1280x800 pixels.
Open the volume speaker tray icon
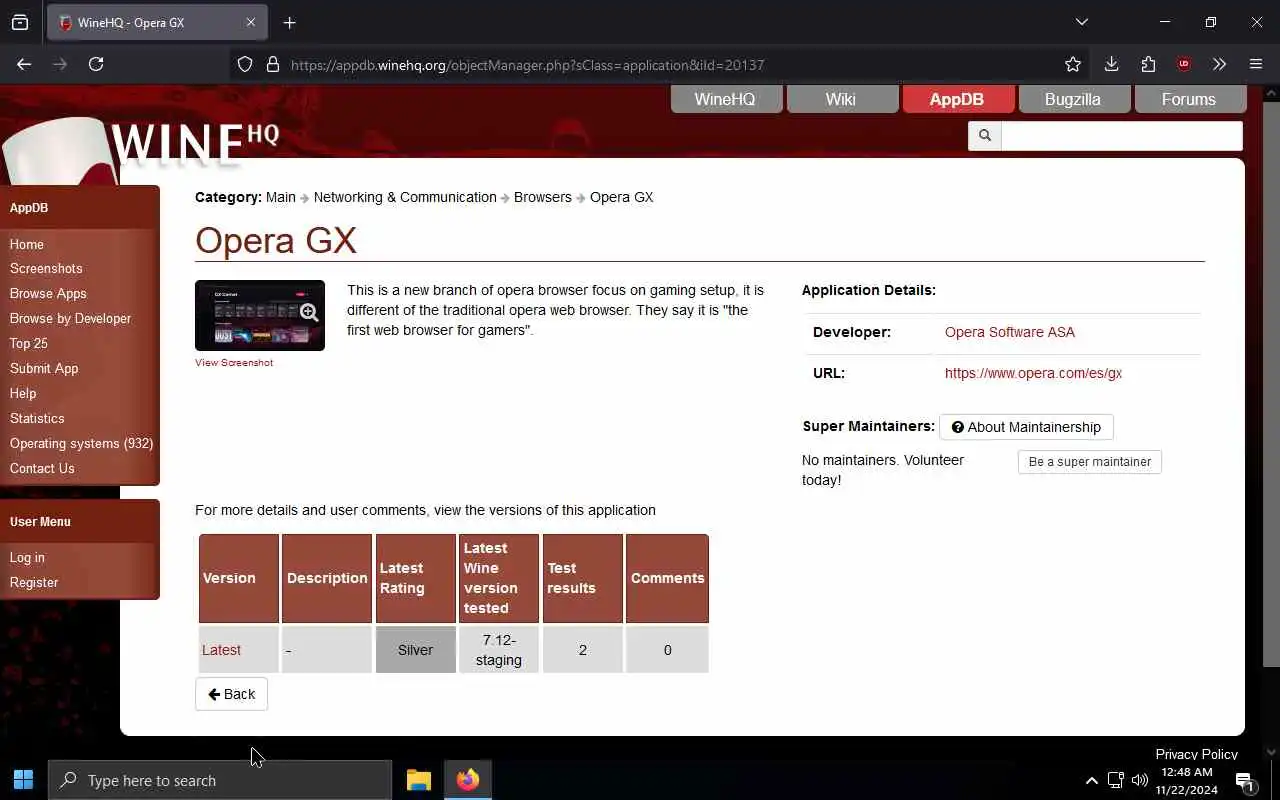tap(1140, 780)
